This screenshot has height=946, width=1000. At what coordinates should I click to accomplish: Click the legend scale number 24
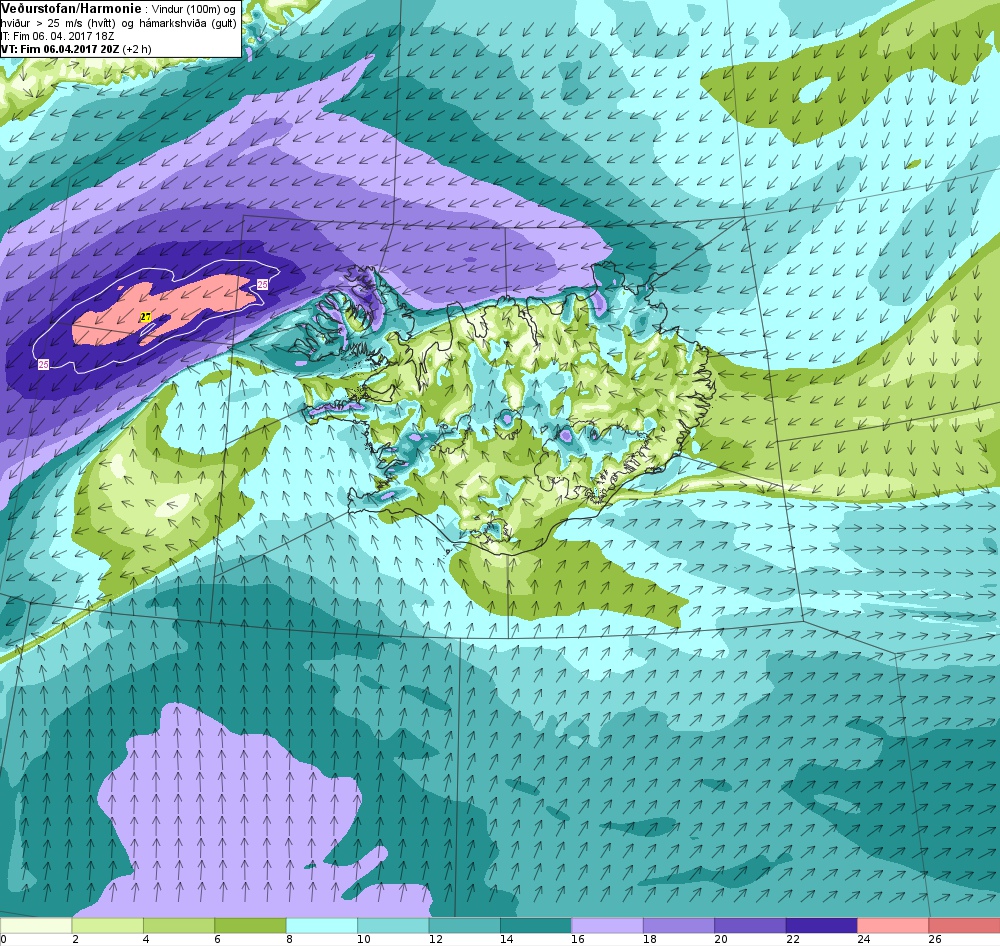click(864, 939)
